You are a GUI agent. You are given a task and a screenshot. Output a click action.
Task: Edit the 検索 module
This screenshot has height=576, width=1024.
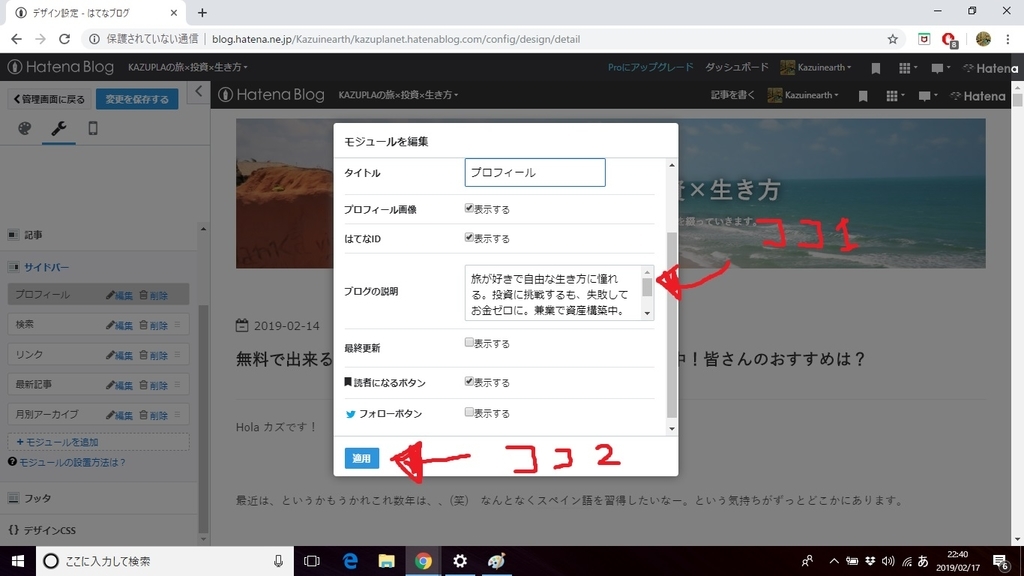pos(120,325)
